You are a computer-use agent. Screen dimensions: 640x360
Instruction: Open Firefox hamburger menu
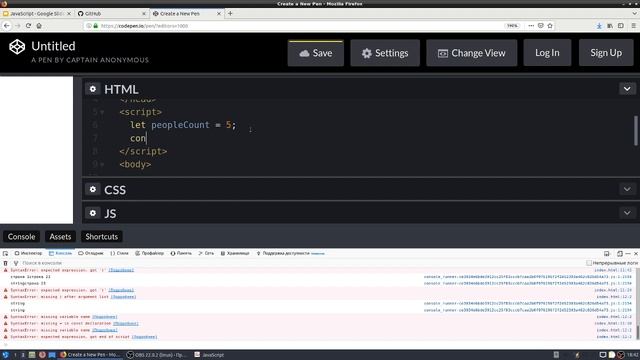634,26
